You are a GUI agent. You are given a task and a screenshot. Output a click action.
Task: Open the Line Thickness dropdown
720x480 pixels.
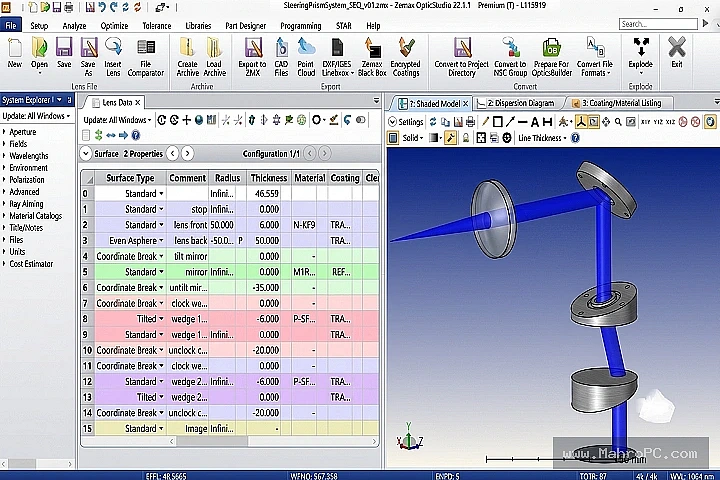coord(542,138)
